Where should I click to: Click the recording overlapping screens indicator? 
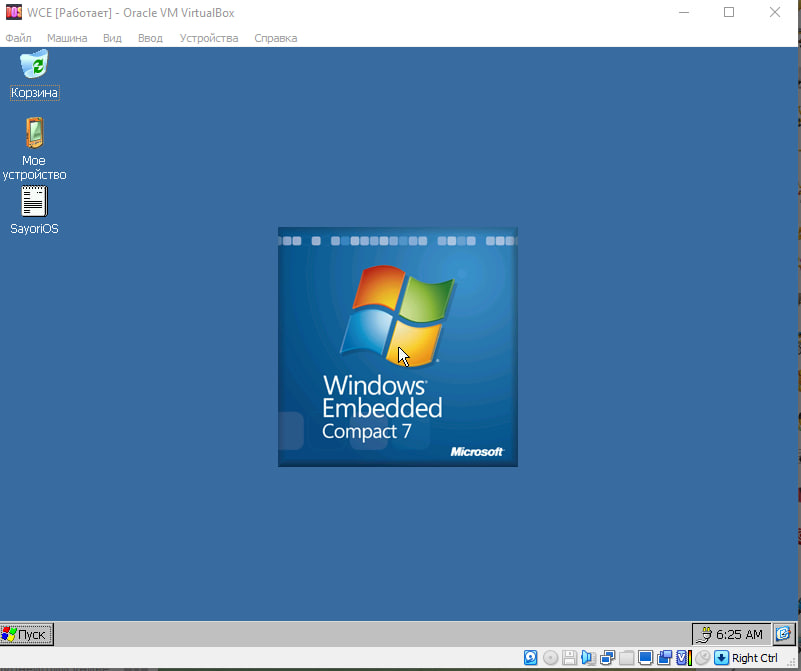coord(665,658)
